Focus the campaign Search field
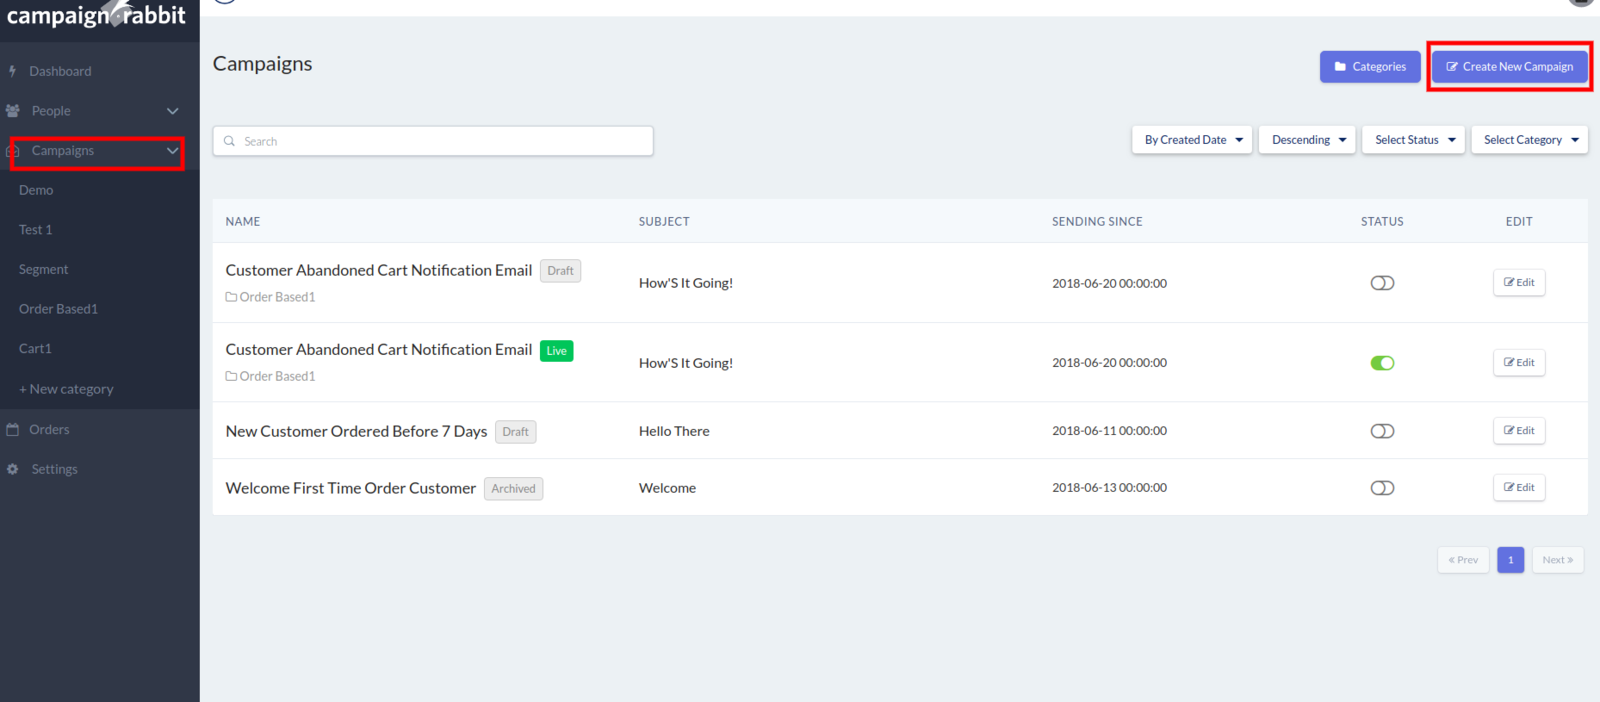This screenshot has height=702, width=1600. tap(433, 141)
